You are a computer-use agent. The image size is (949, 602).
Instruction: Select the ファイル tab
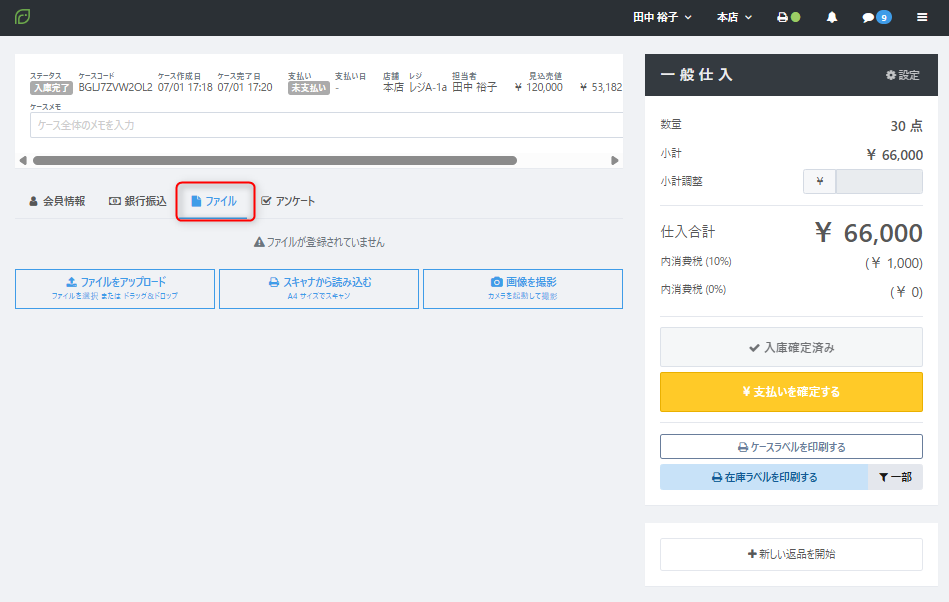coord(214,201)
